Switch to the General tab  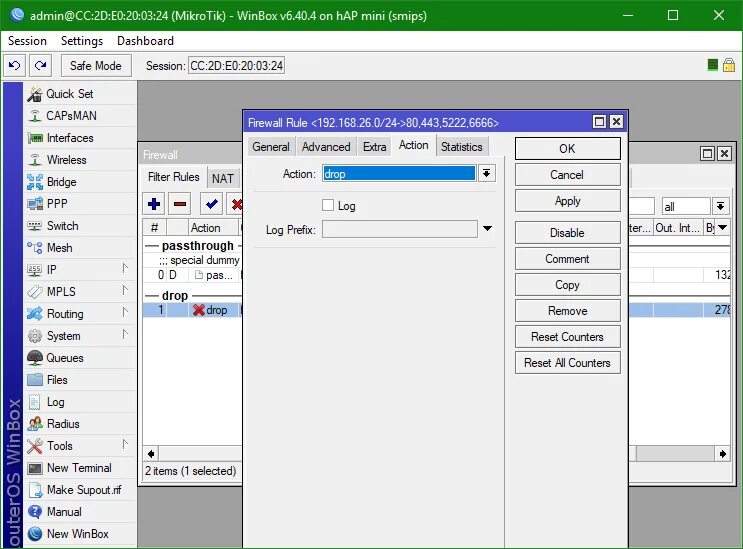tap(271, 147)
